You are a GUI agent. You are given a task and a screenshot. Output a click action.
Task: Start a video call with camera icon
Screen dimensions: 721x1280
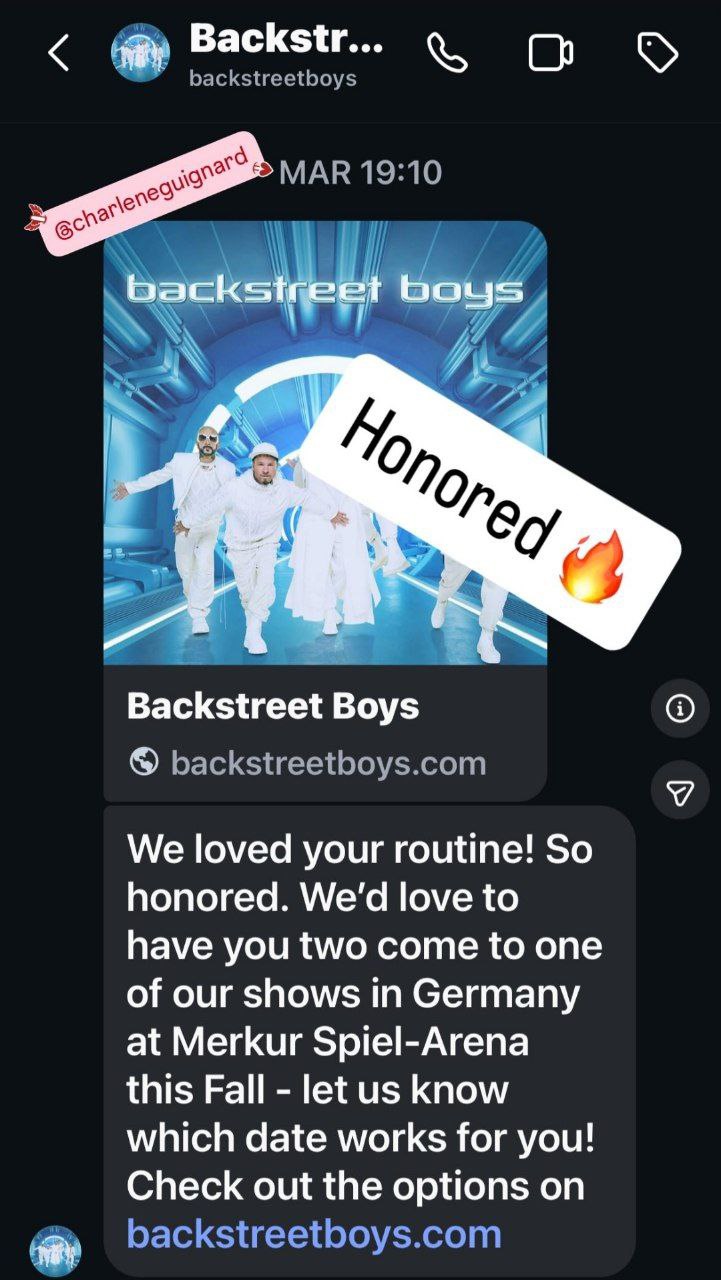551,53
